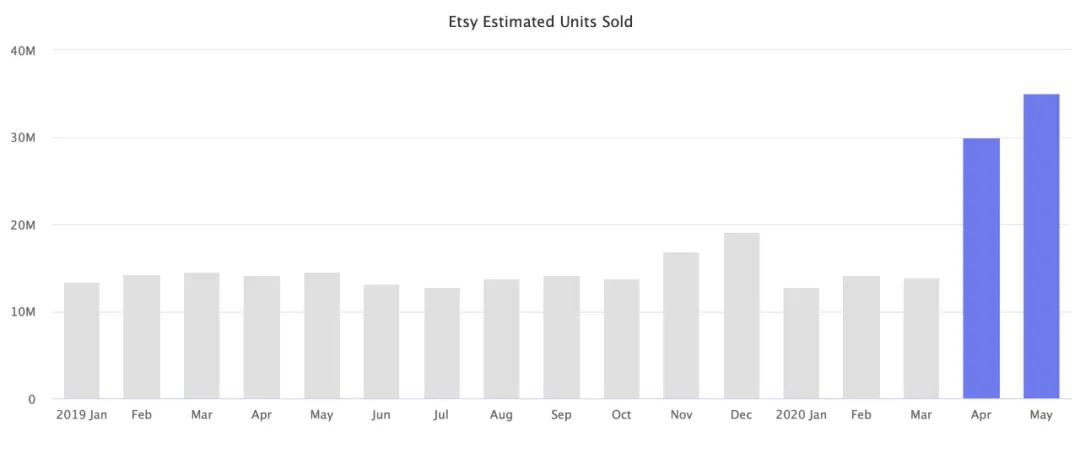This screenshot has height=454, width=1080.
Task: Click the 2020 Jan bar
Action: (x=801, y=343)
